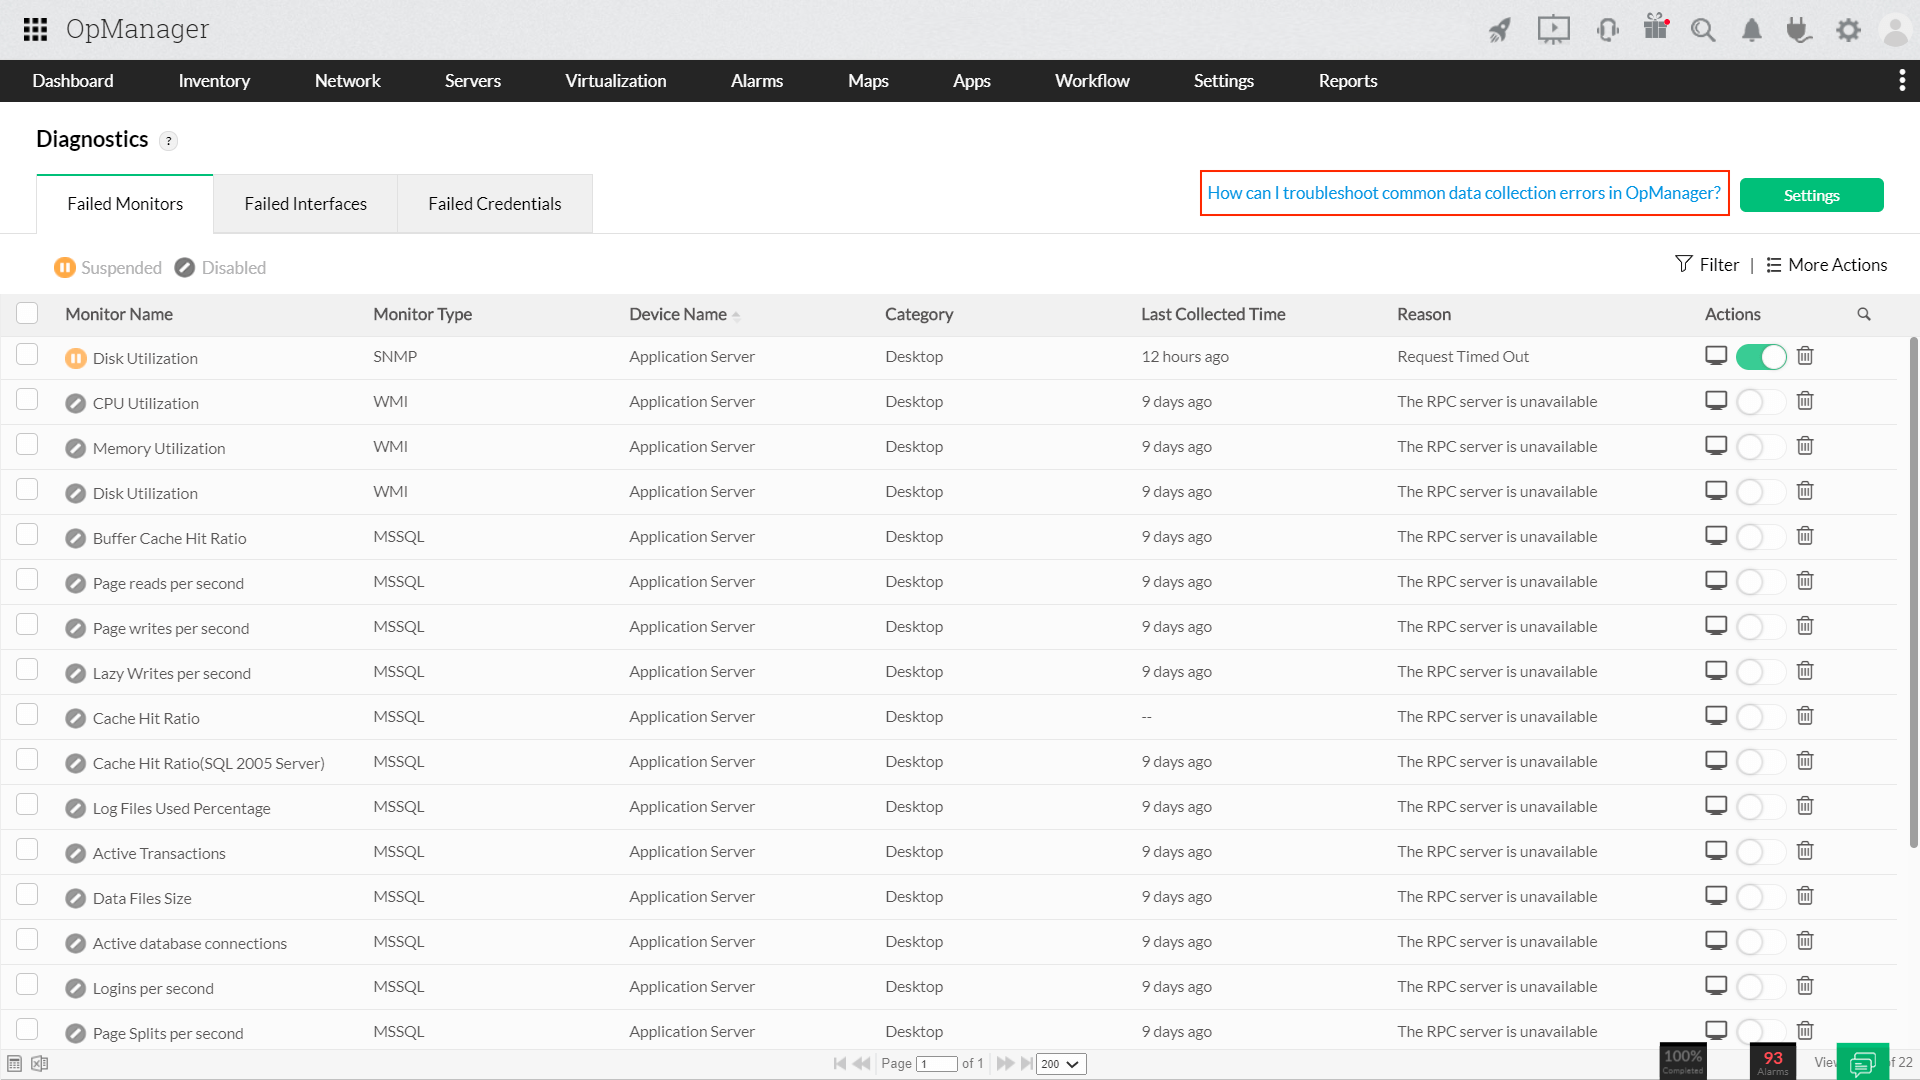
Task: Click the header magnifier search icon
Action: pos(1702,30)
